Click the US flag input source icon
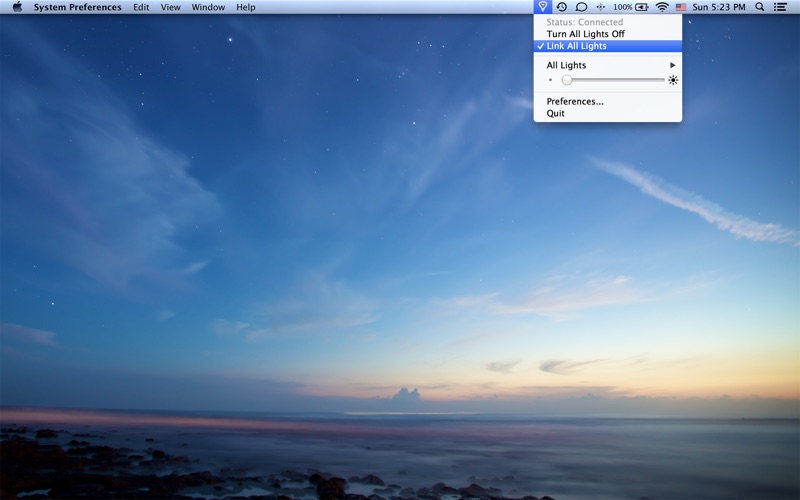This screenshot has width=800, height=500. point(681,7)
